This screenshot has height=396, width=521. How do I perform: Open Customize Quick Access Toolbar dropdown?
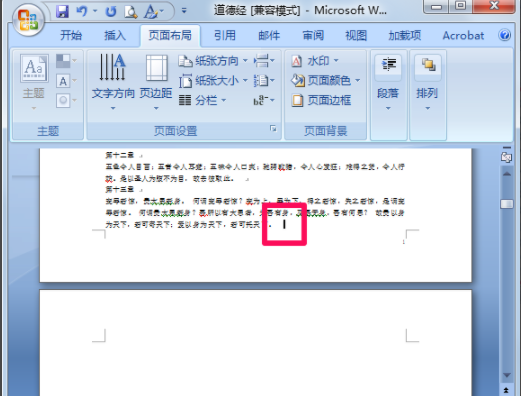184,11
